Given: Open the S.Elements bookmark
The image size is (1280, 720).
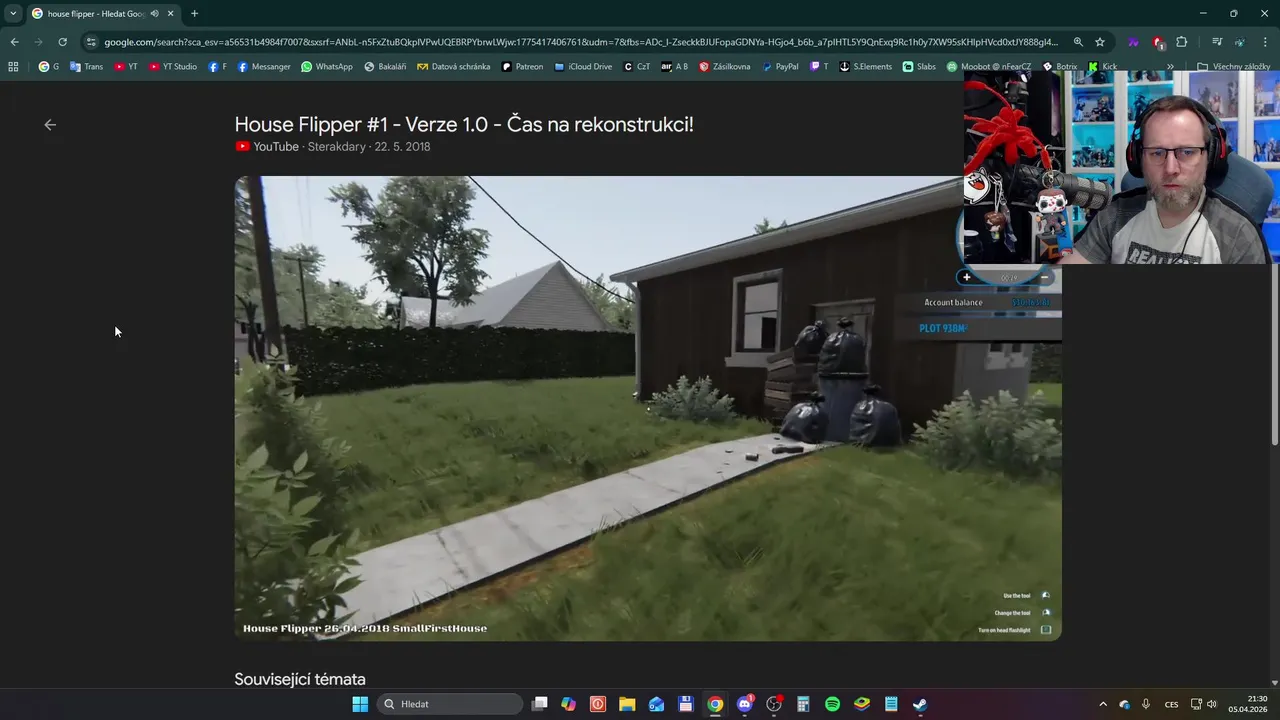Looking at the screenshot, I should click(865, 67).
